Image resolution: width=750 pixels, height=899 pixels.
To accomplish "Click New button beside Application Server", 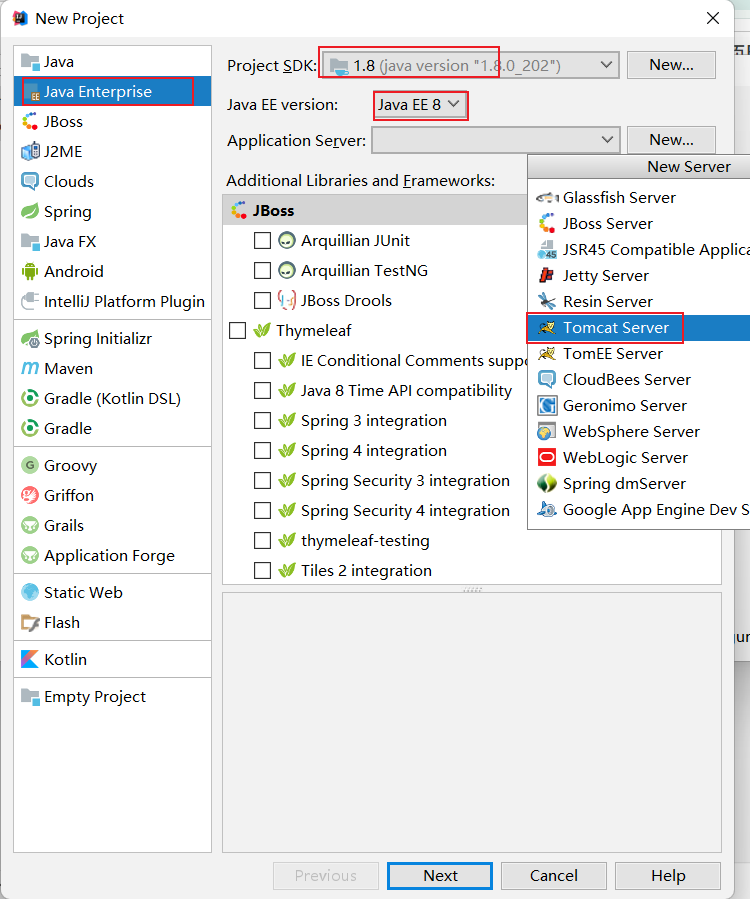I will (671, 140).
